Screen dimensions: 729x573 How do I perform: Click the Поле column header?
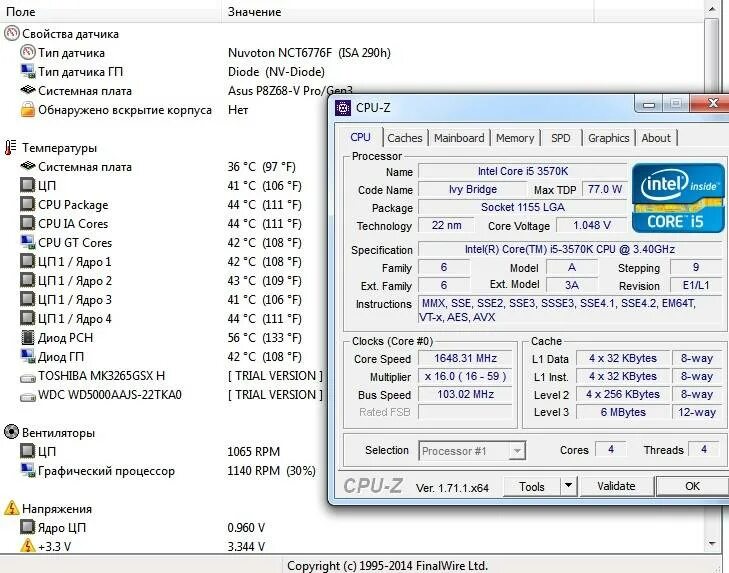click(111, 11)
